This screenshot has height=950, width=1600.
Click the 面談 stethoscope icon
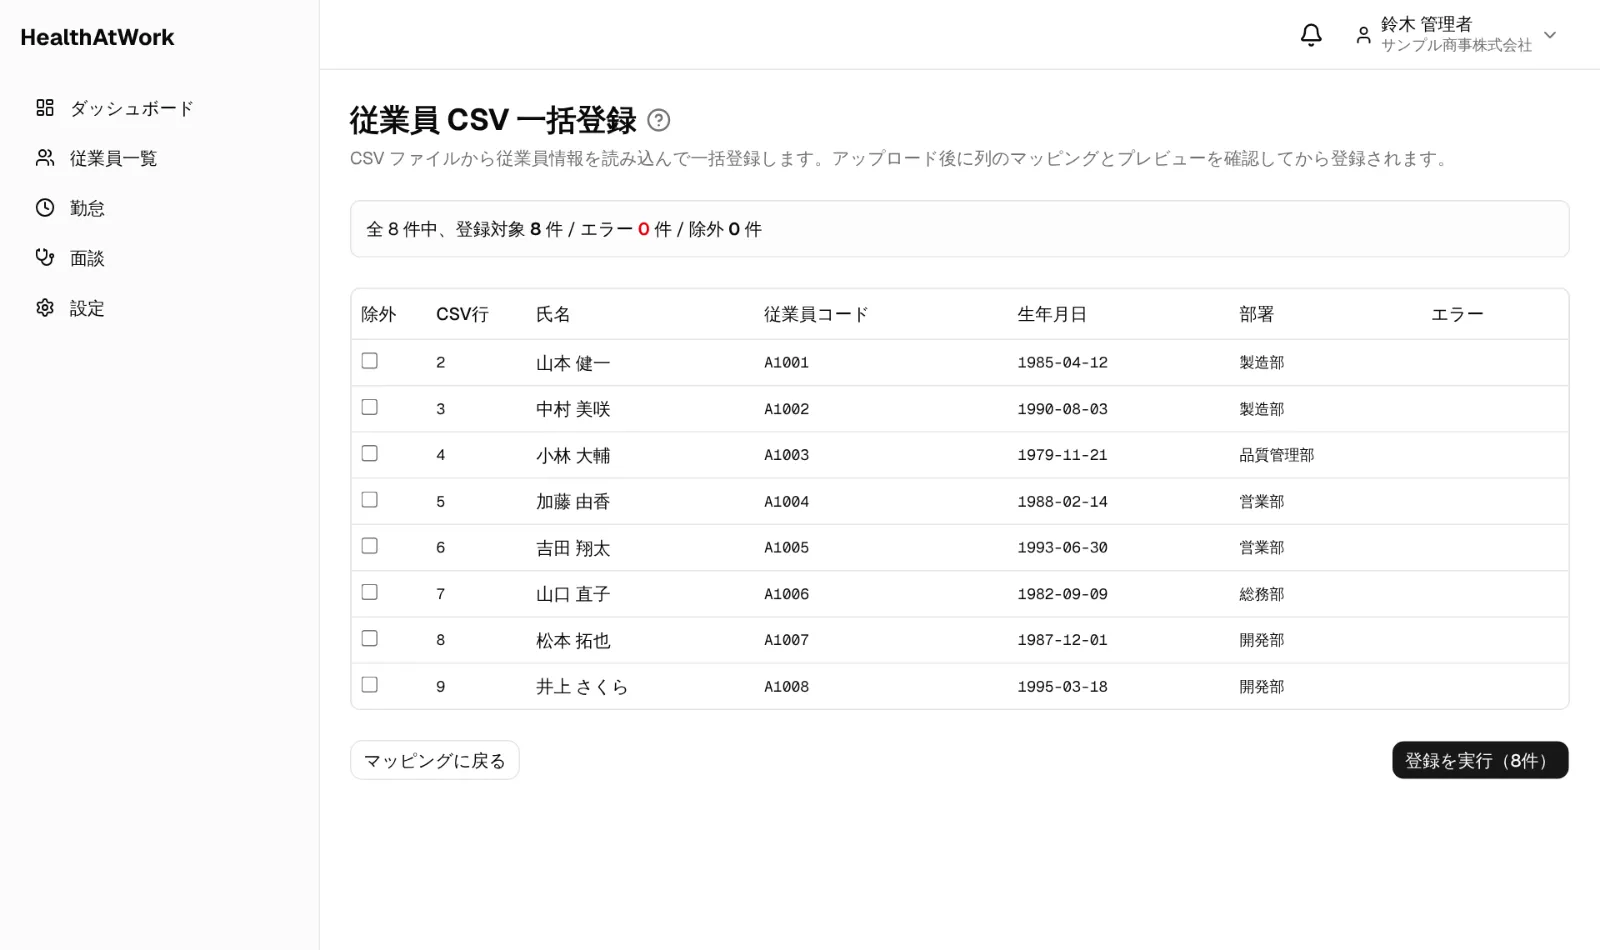click(x=45, y=258)
